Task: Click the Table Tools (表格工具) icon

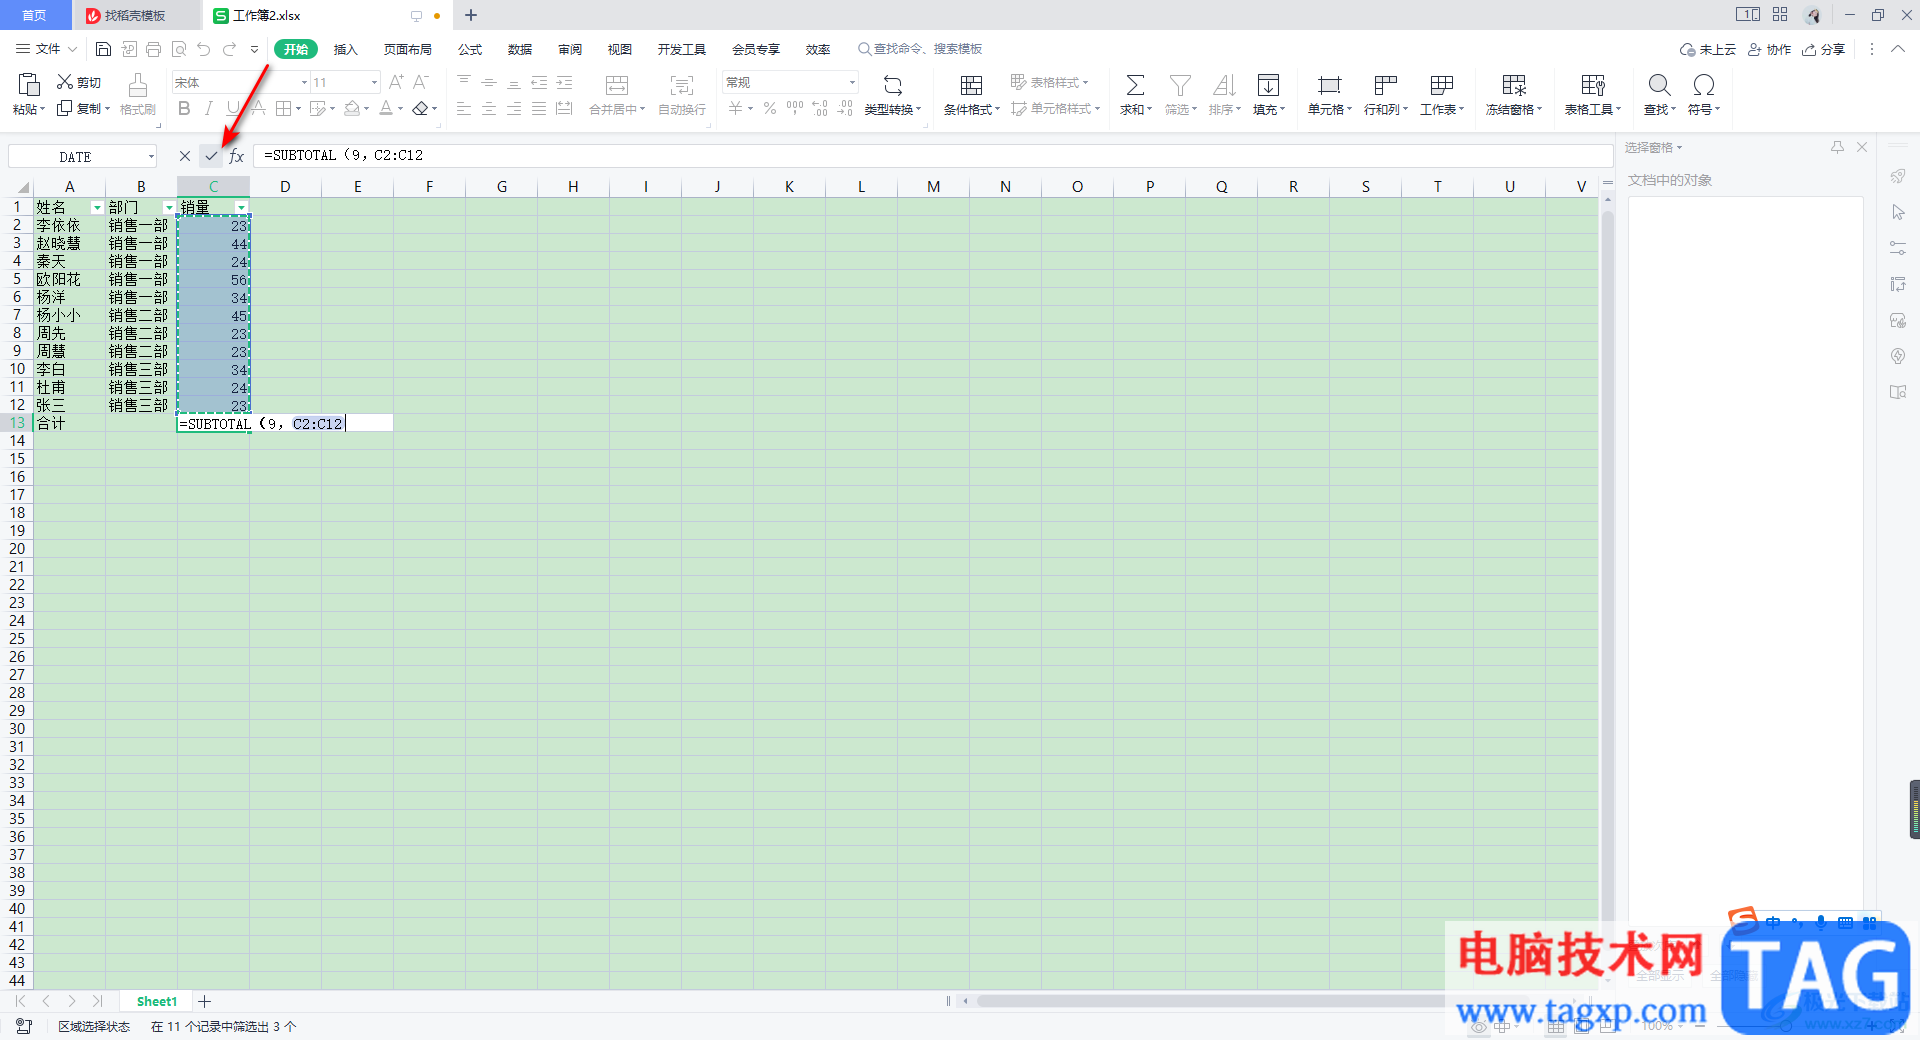Action: 1593,85
